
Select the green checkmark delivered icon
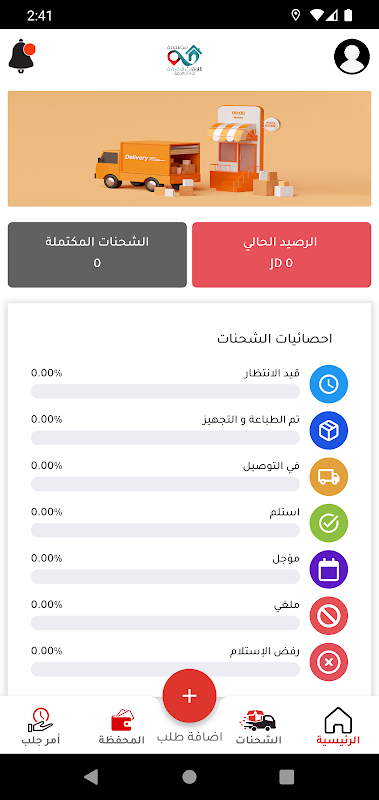coord(329,523)
